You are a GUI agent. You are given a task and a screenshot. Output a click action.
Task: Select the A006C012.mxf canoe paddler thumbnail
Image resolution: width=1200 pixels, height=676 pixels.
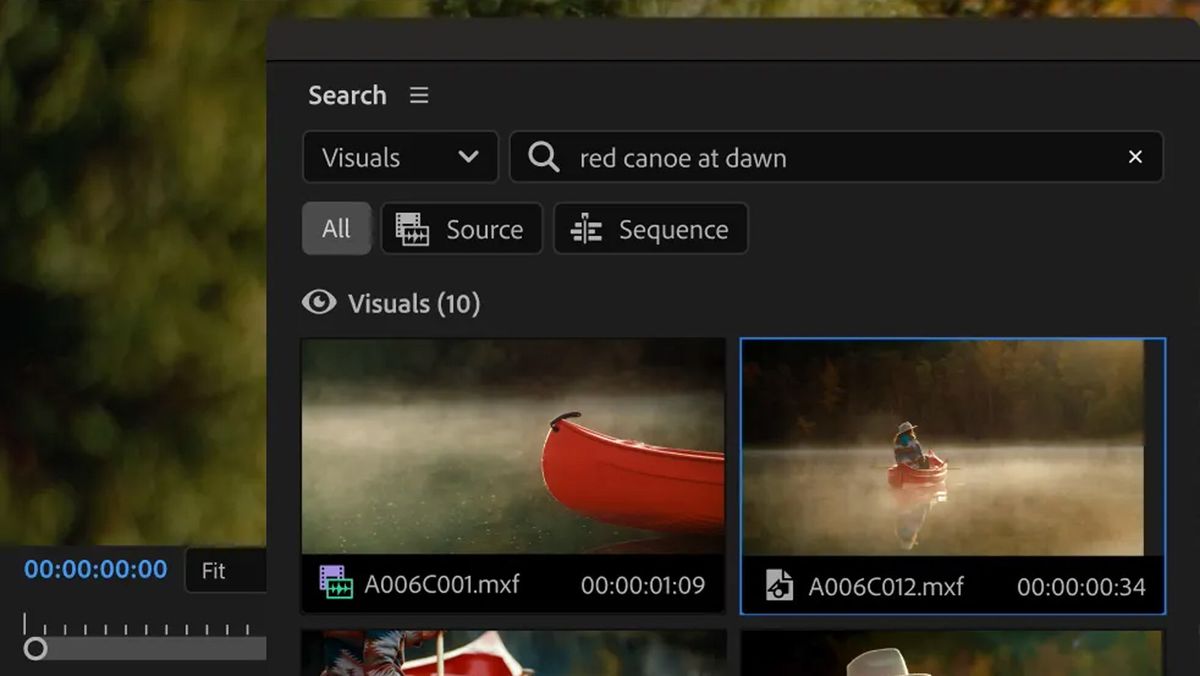point(943,447)
